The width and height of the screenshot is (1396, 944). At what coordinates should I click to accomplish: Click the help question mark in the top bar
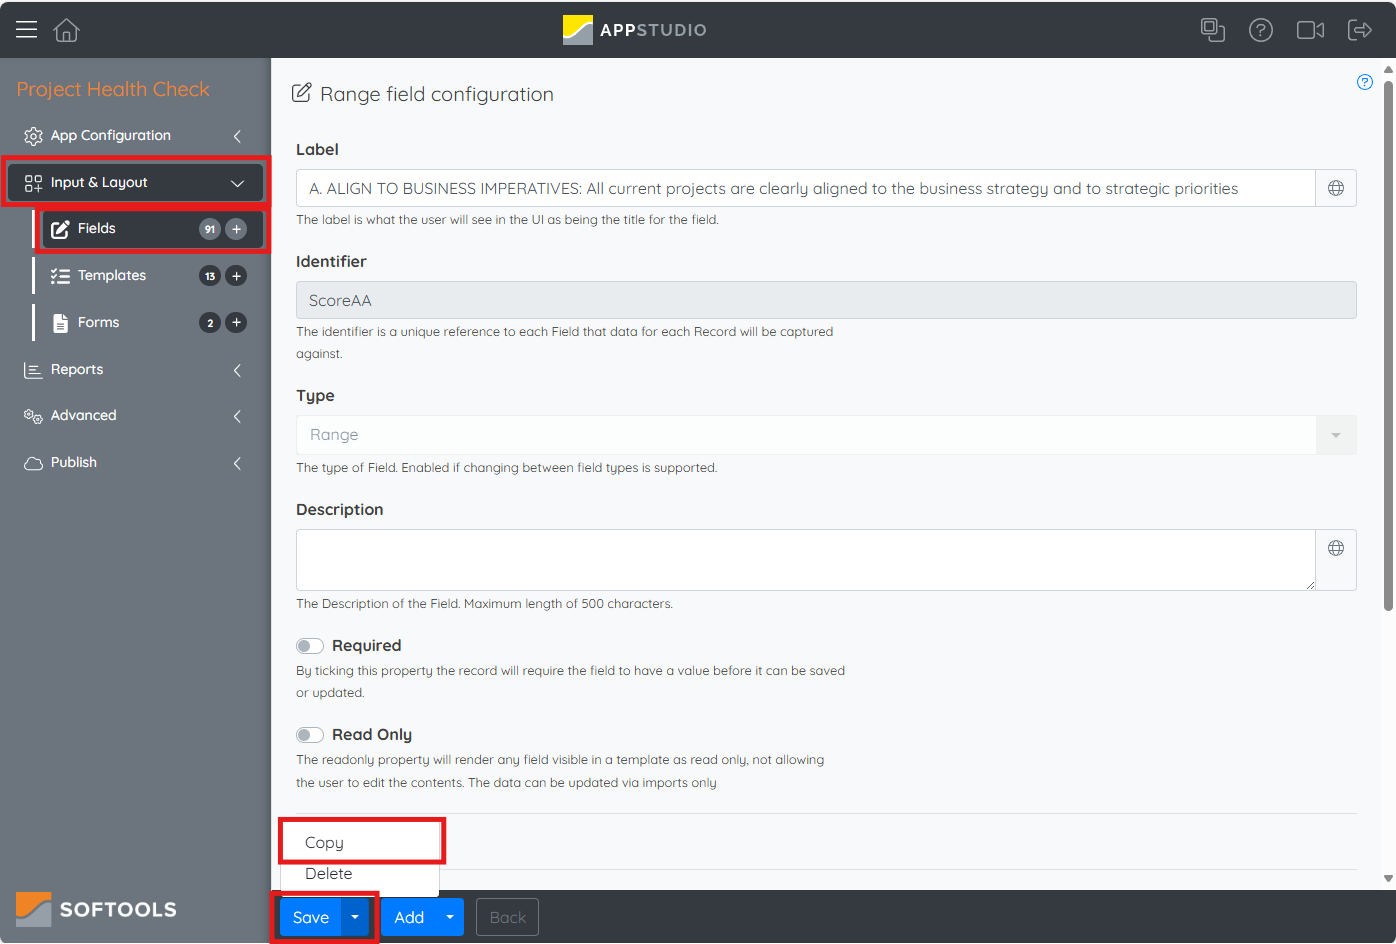(x=1261, y=30)
